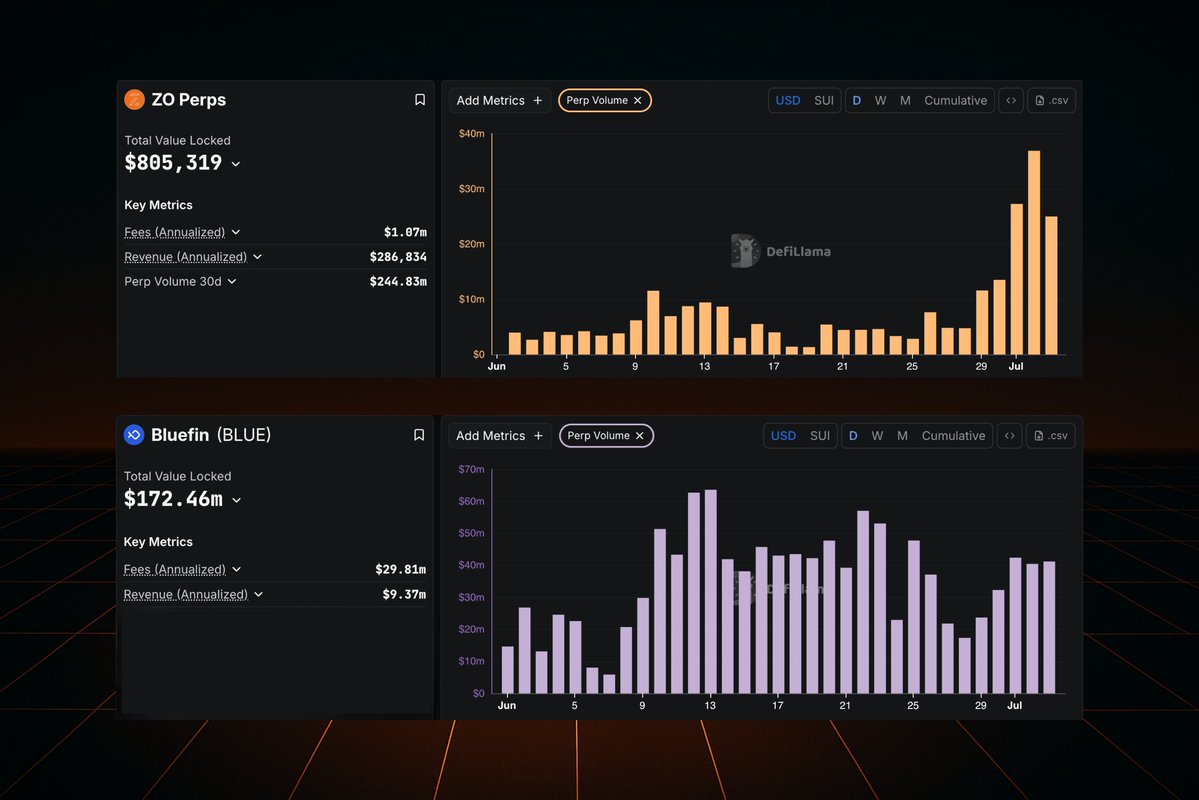Remove Perp Volume chip on Bluefin chart
This screenshot has height=800, width=1199.
(x=639, y=436)
